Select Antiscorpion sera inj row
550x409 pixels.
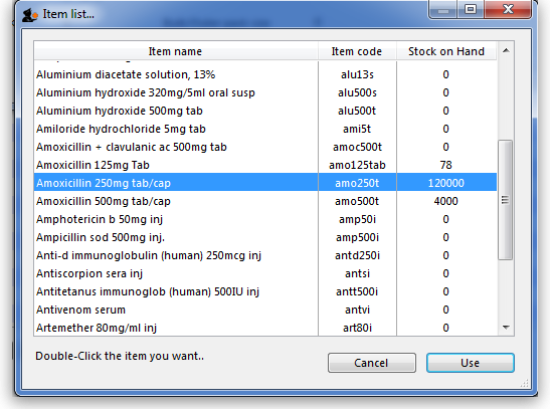[266, 274]
